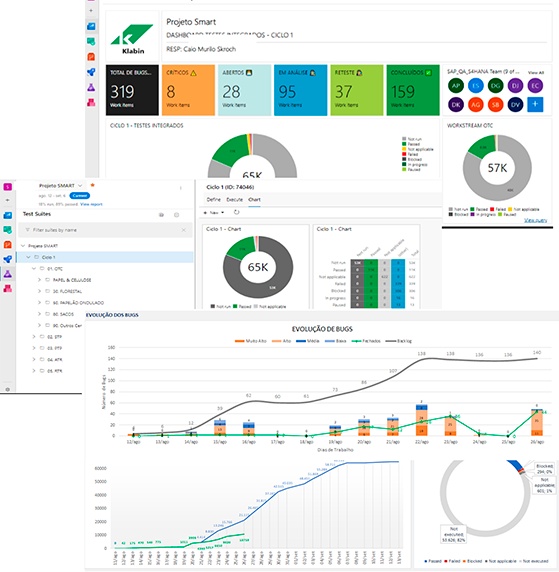Open Repos icon in Test Plans window sidebar
This screenshot has height=572, width=559.
point(8,244)
